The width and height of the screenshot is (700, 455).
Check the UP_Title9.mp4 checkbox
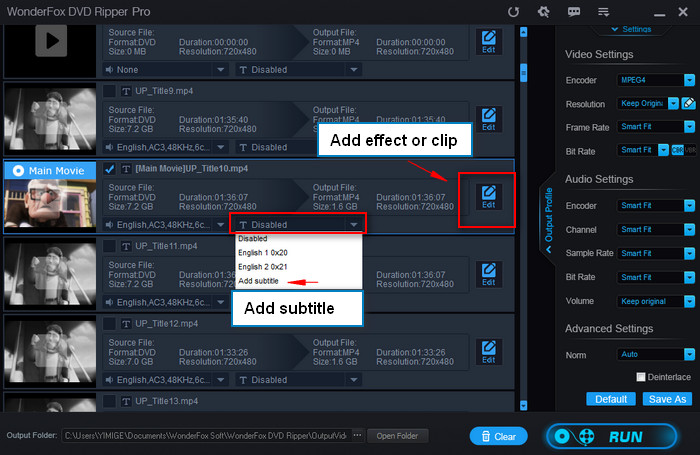coord(109,91)
